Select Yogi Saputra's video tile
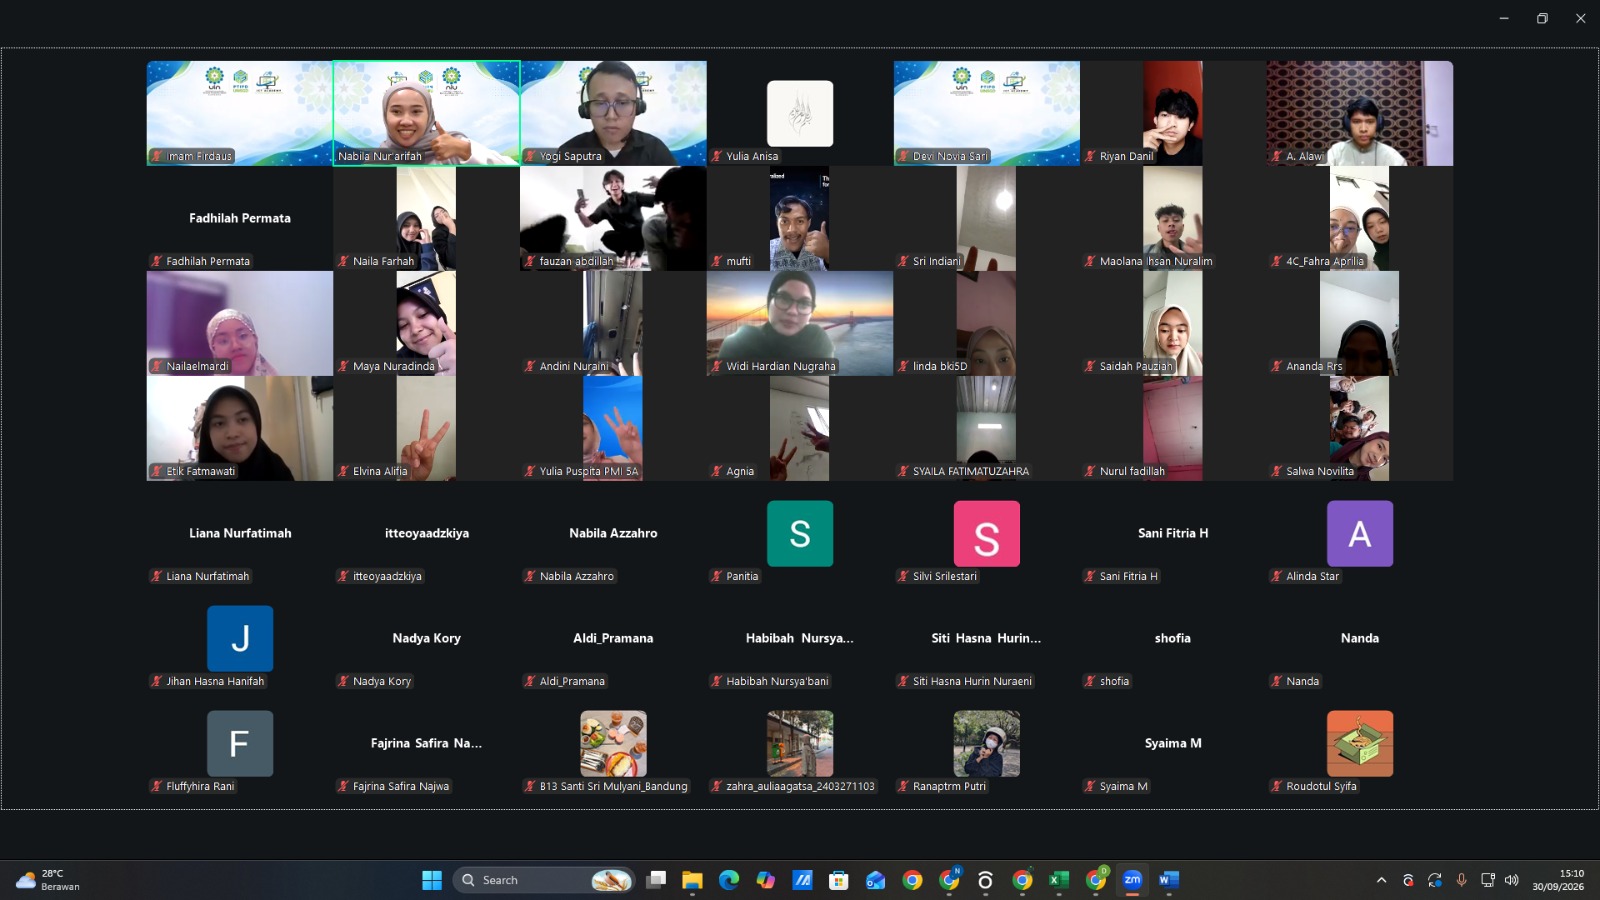The height and width of the screenshot is (900, 1600). (613, 113)
